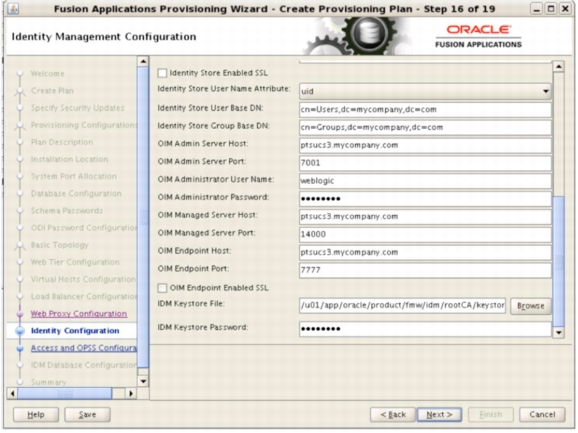The height and width of the screenshot is (433, 578).
Task: Open the Web Proxy Configuration step link
Action: pos(79,314)
